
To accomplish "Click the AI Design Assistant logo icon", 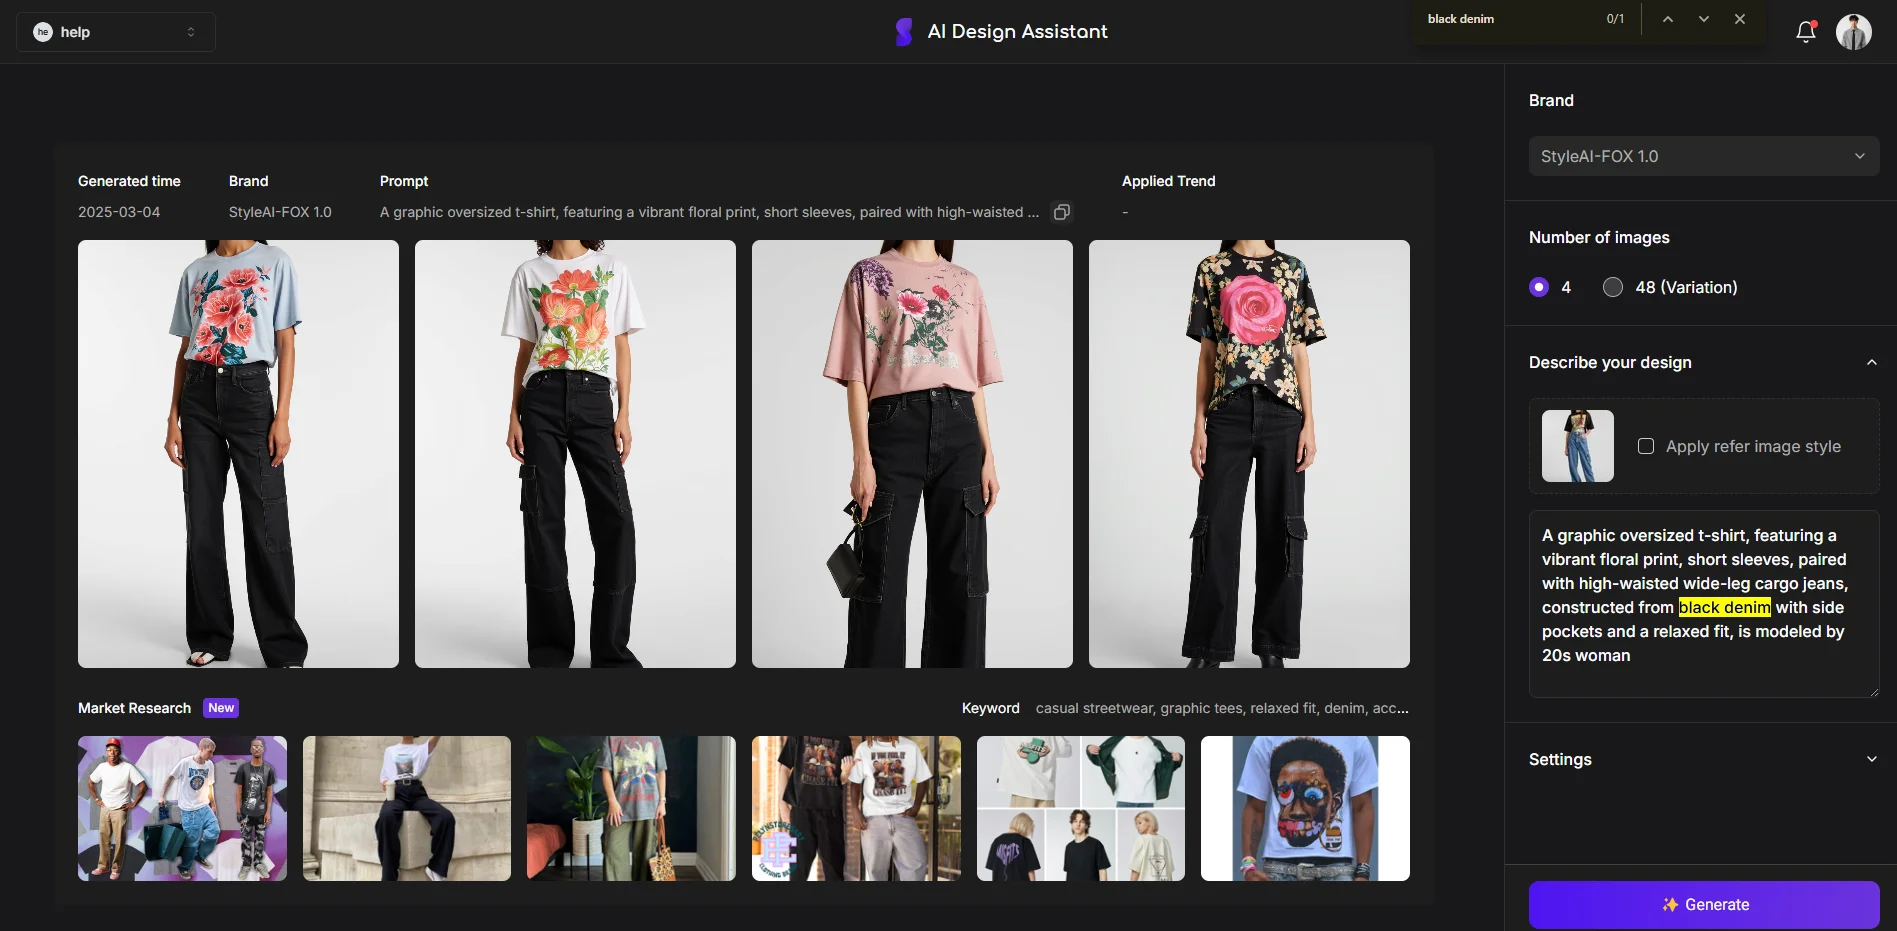I will pyautogui.click(x=901, y=31).
